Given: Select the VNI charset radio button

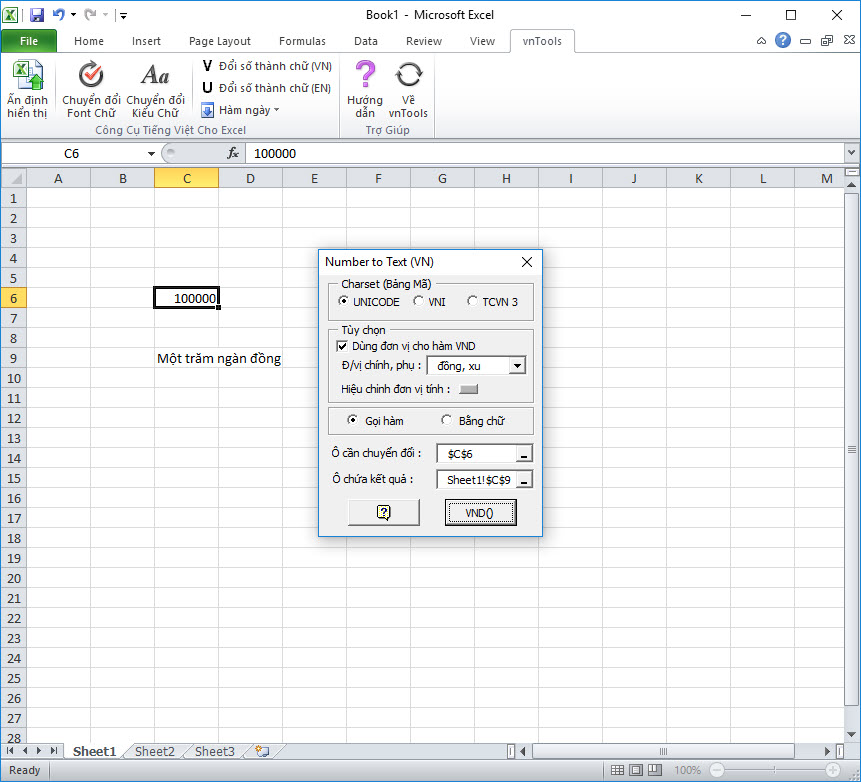Looking at the screenshot, I should point(418,301).
